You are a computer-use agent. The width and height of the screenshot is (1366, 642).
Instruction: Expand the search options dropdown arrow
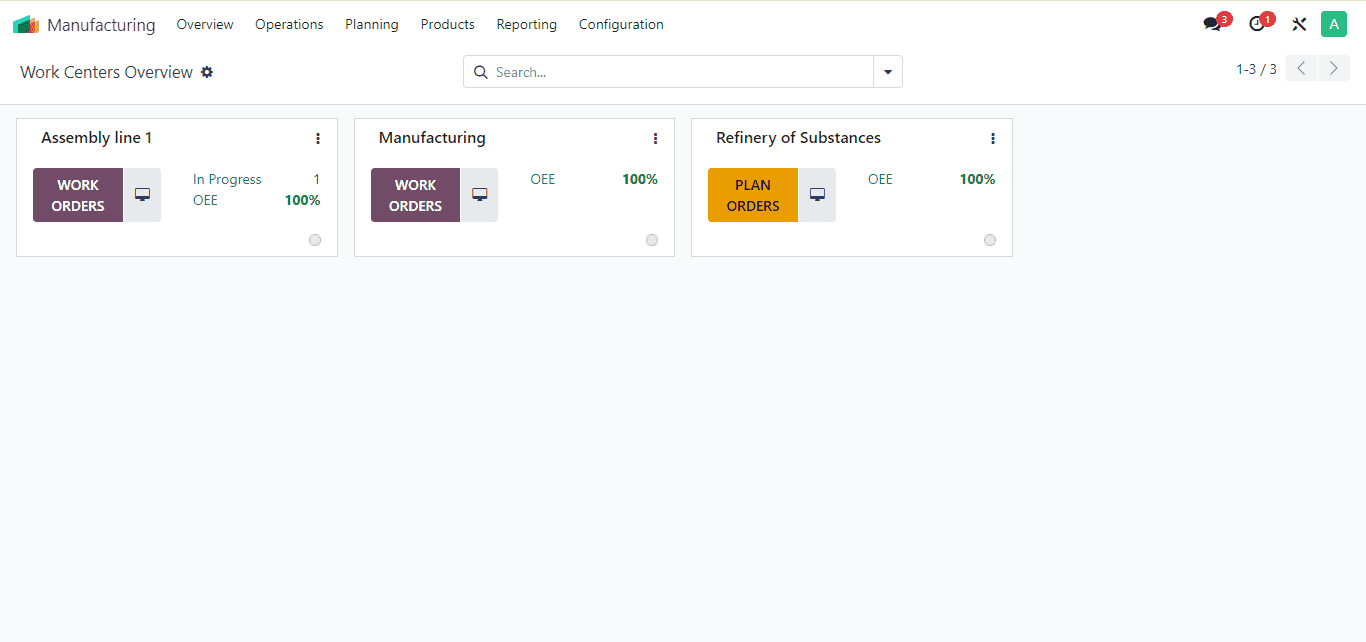[888, 72]
